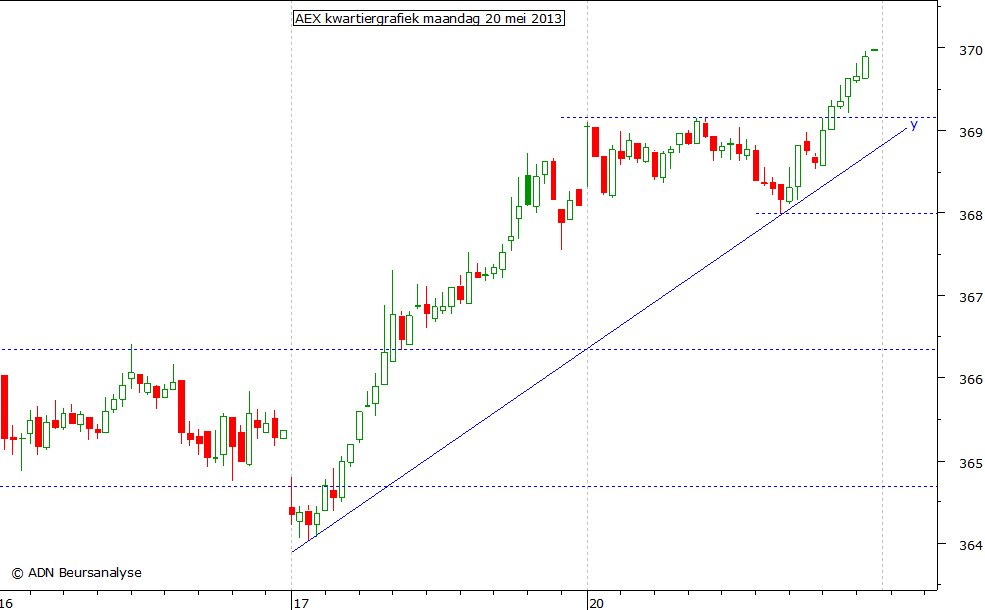Viewport: 985px width, 610px height.
Task: Click the date label 17 on time axis
Action: (302, 604)
